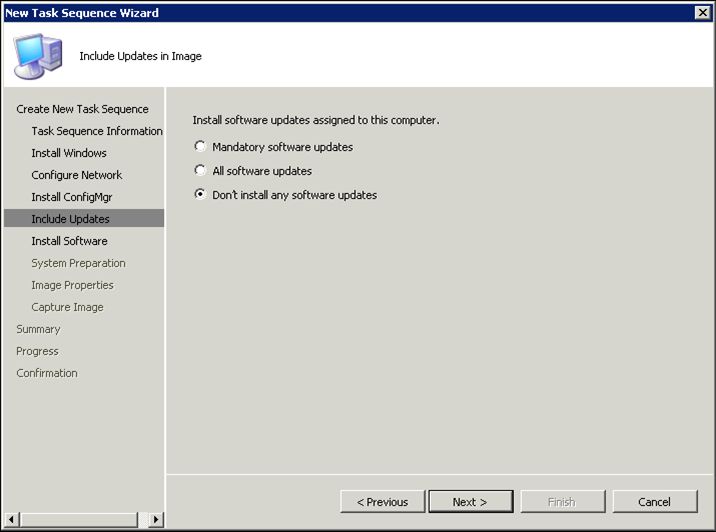Click the Confirmation step
716x532 pixels.
(47, 373)
